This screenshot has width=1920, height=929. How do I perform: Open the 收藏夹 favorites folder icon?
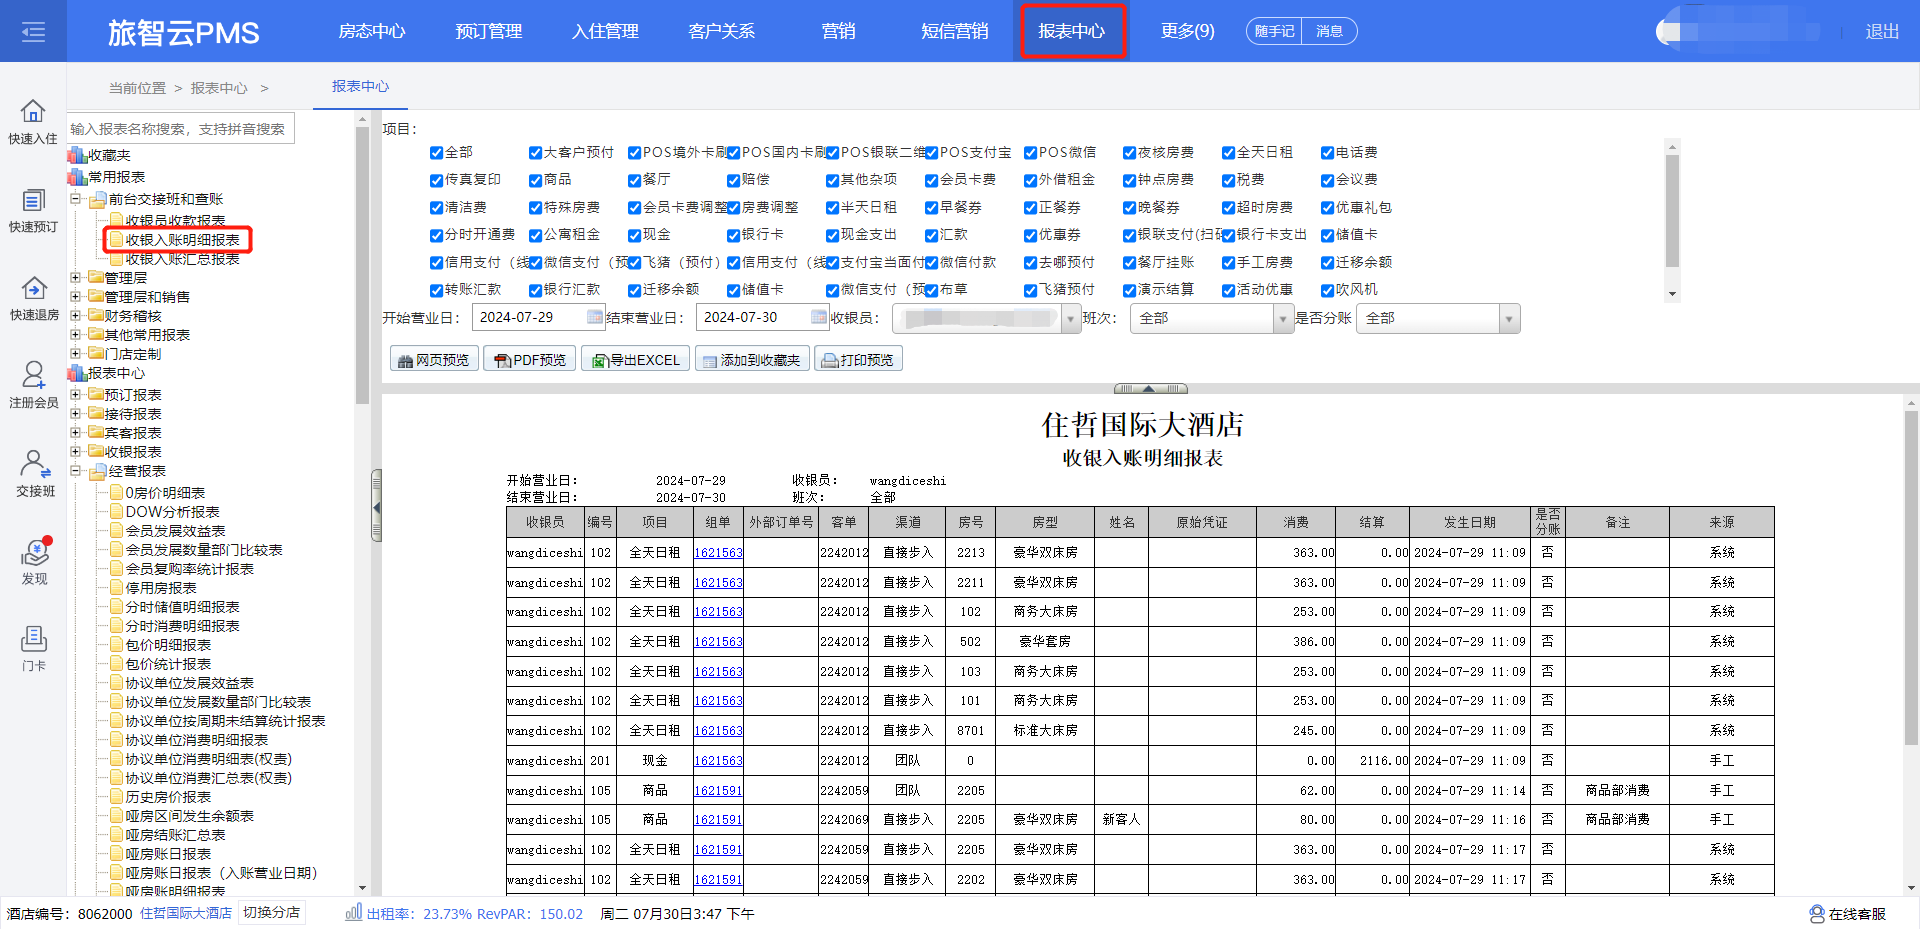tap(77, 155)
